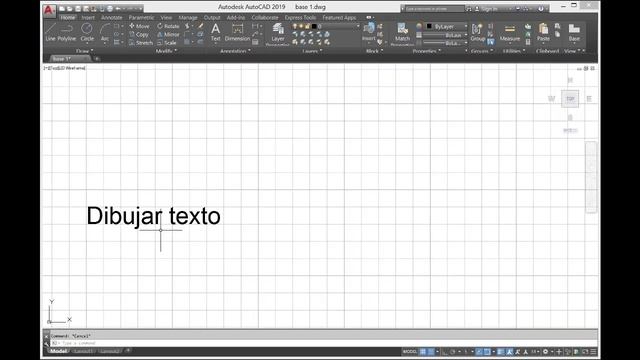Click the Undo arrow in quick access toolbar
This screenshot has width=640, height=360.
tap(118, 9)
